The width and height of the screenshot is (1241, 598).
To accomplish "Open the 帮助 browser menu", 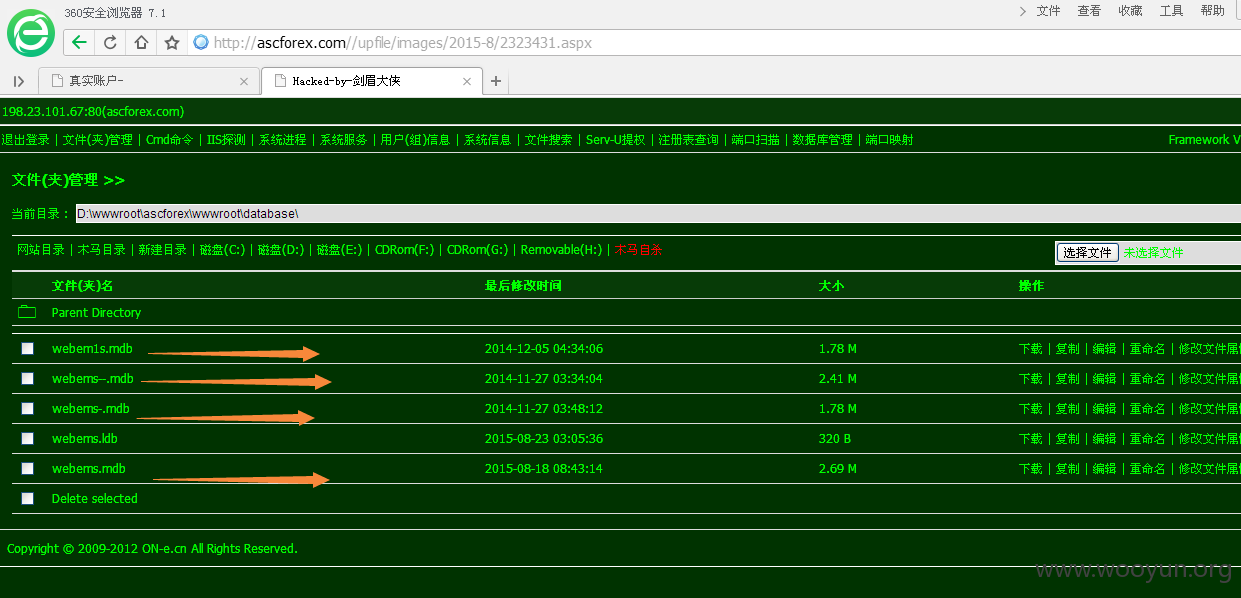I will [1212, 11].
